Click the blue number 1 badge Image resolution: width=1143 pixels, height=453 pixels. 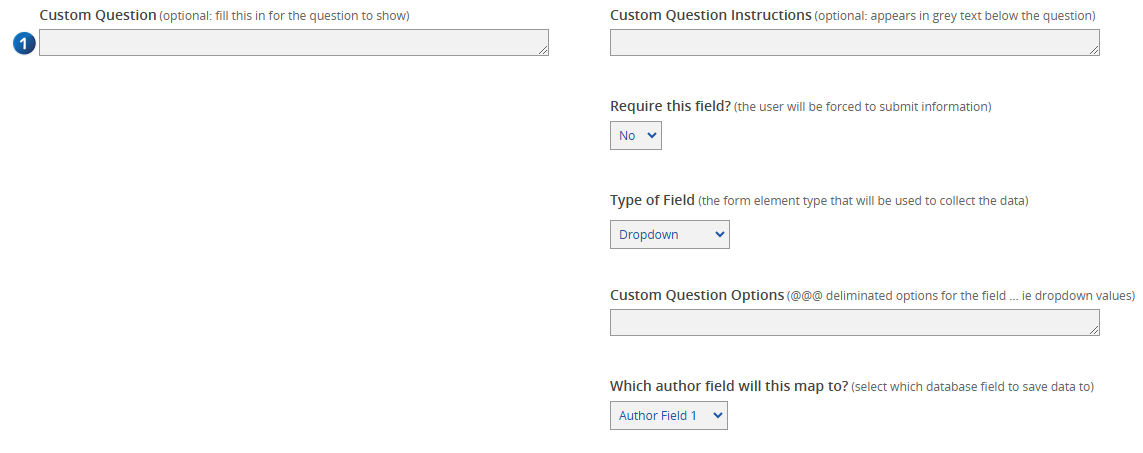(25, 44)
